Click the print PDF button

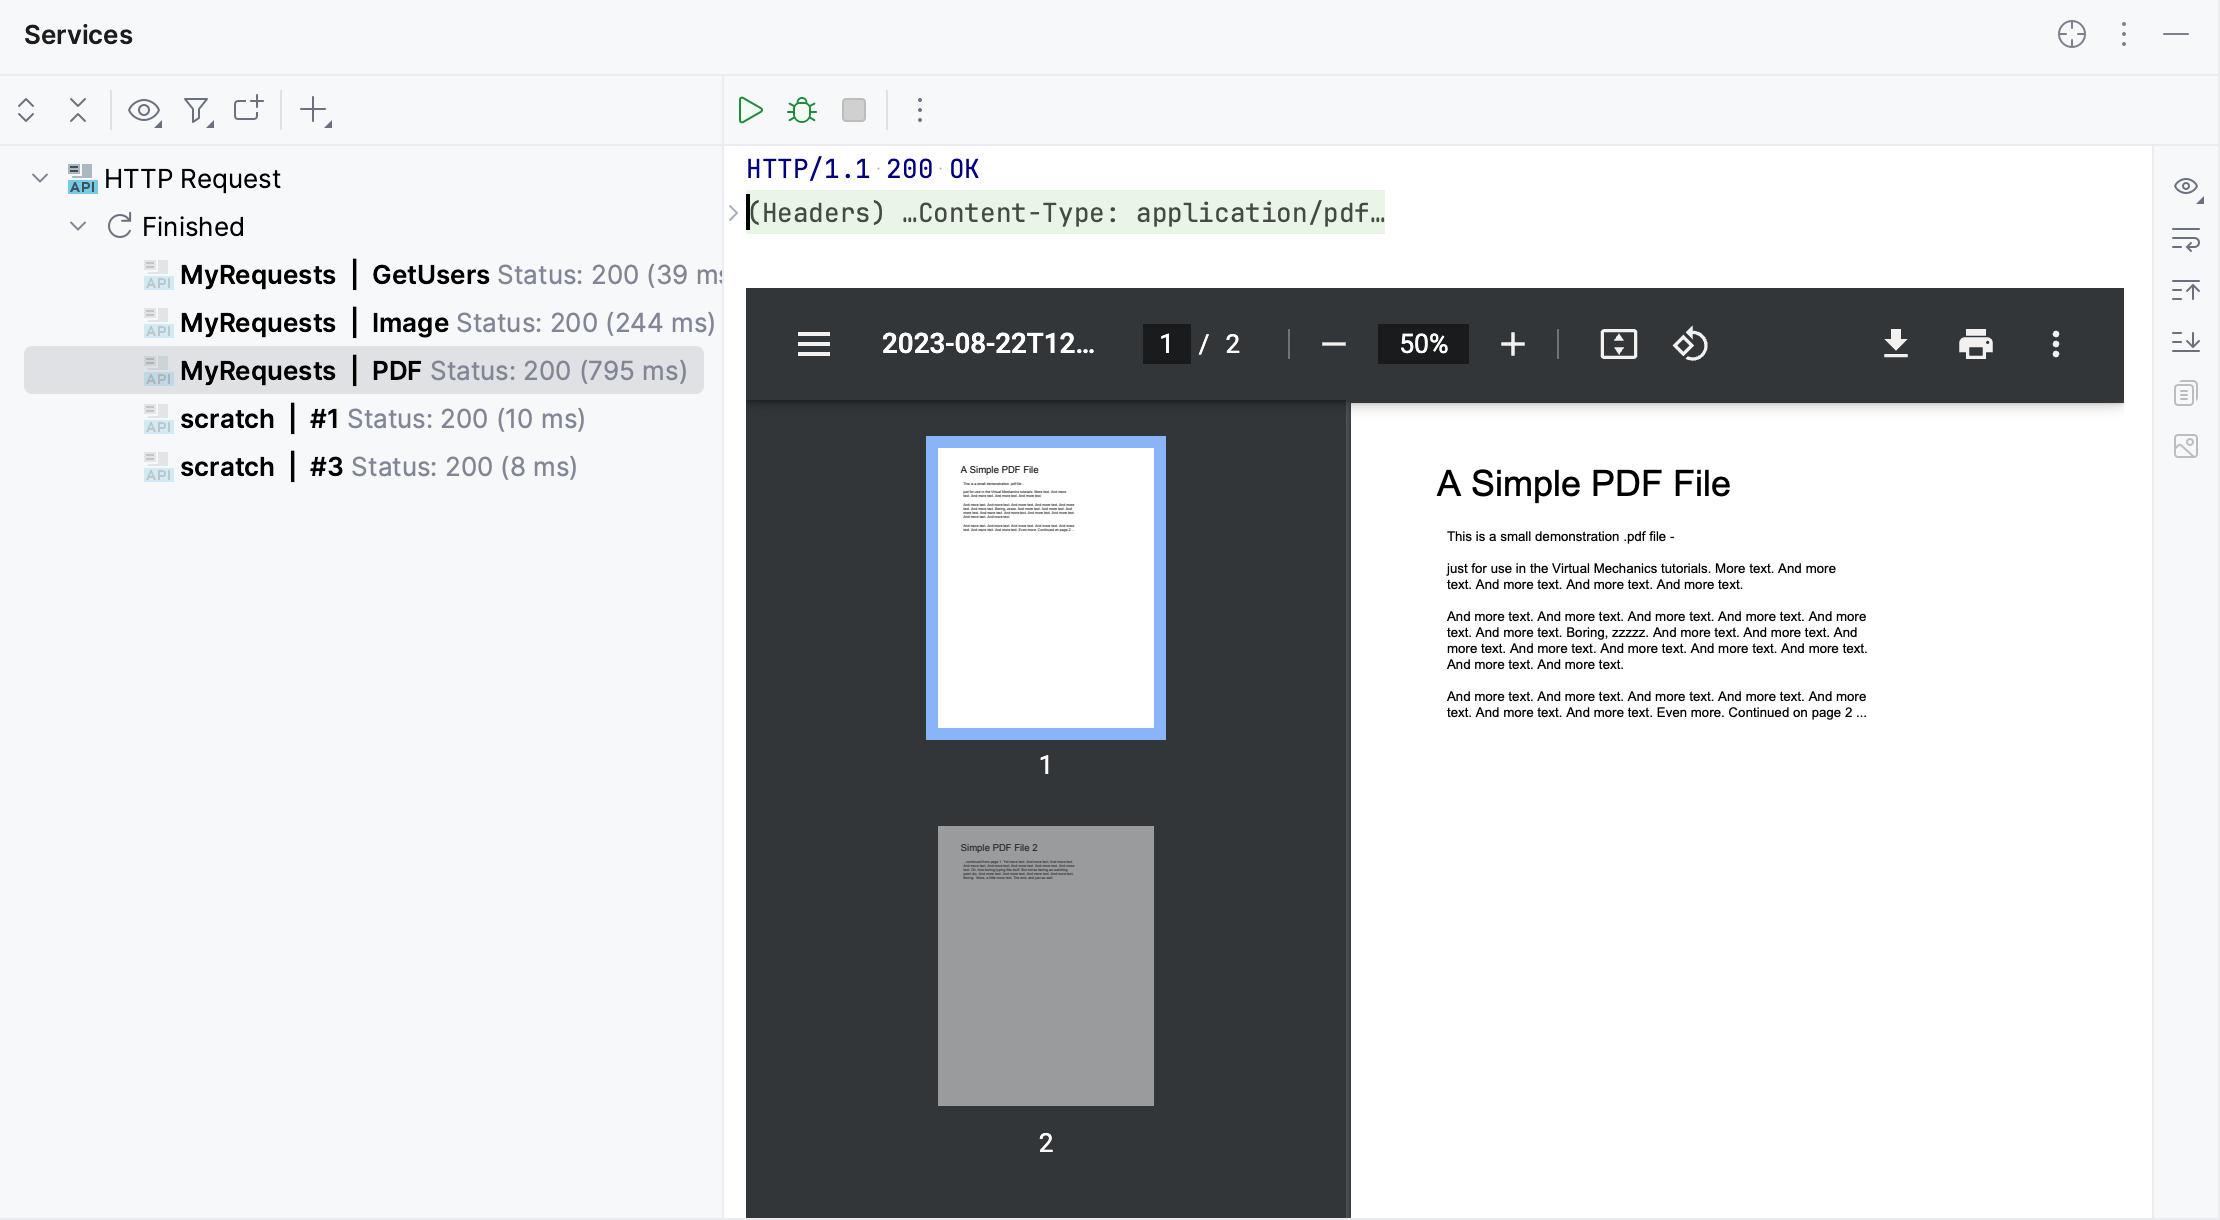[1975, 344]
